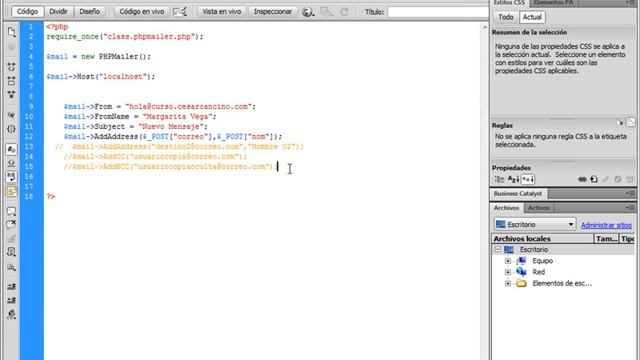Select Equipo in the files tree
This screenshot has height=360, width=640.
(x=542, y=261)
